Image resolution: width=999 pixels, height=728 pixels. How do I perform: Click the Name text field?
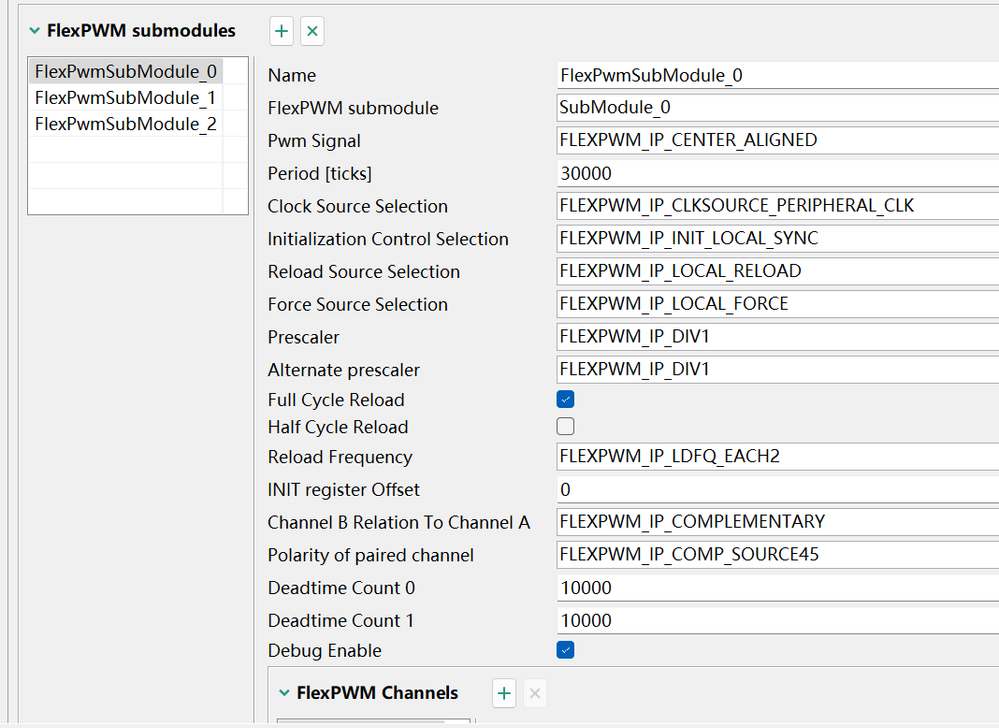click(775, 76)
